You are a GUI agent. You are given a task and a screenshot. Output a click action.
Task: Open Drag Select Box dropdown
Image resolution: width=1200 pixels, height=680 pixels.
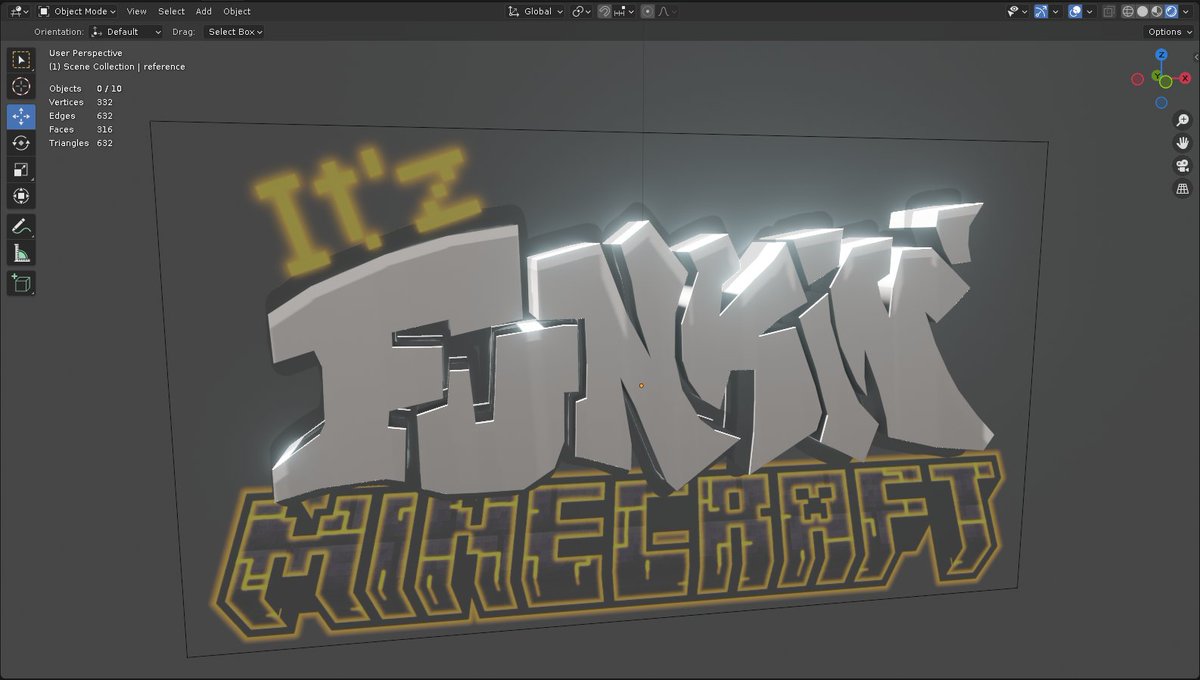point(234,32)
